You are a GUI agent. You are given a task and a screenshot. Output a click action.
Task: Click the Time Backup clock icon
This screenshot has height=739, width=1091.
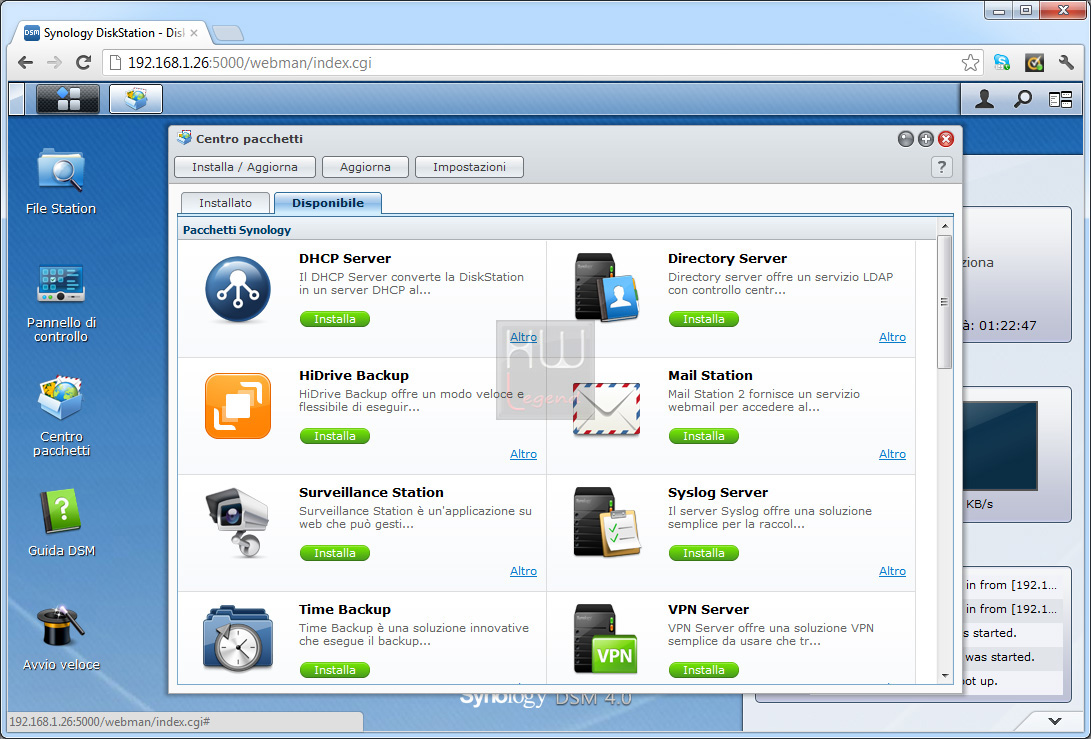238,639
